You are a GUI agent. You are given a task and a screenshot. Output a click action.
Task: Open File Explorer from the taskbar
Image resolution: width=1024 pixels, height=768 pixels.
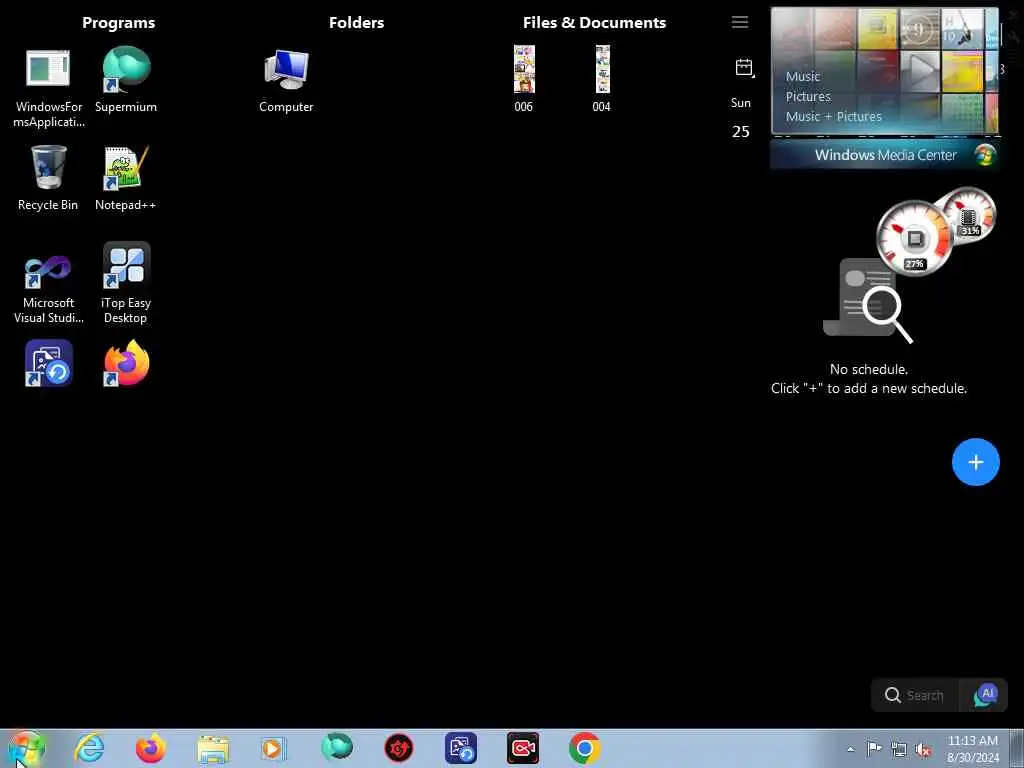(x=213, y=749)
